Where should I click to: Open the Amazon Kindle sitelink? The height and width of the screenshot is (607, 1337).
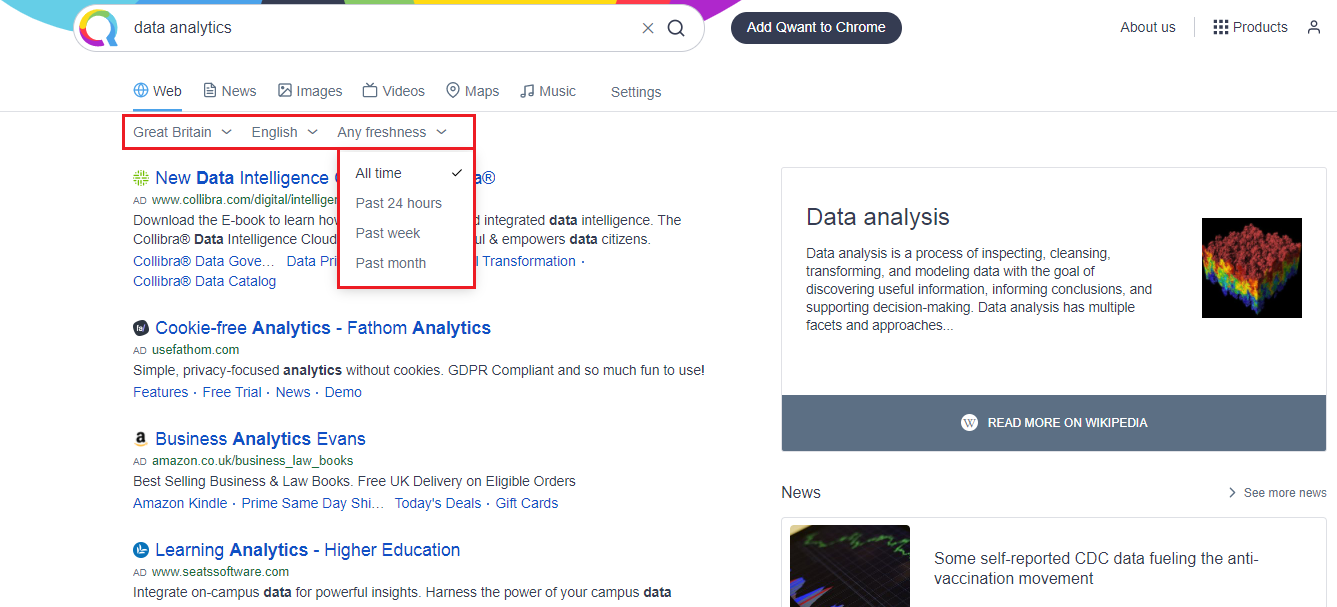(180, 503)
